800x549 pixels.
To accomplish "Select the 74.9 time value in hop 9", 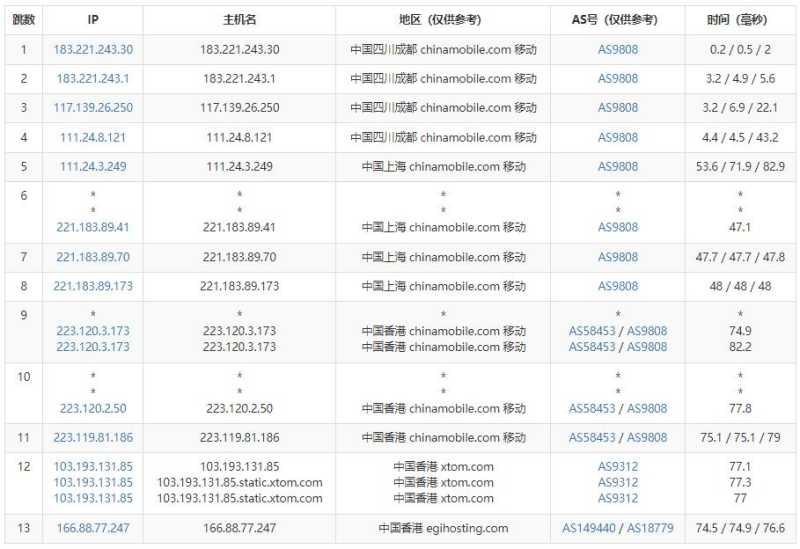I will (740, 331).
